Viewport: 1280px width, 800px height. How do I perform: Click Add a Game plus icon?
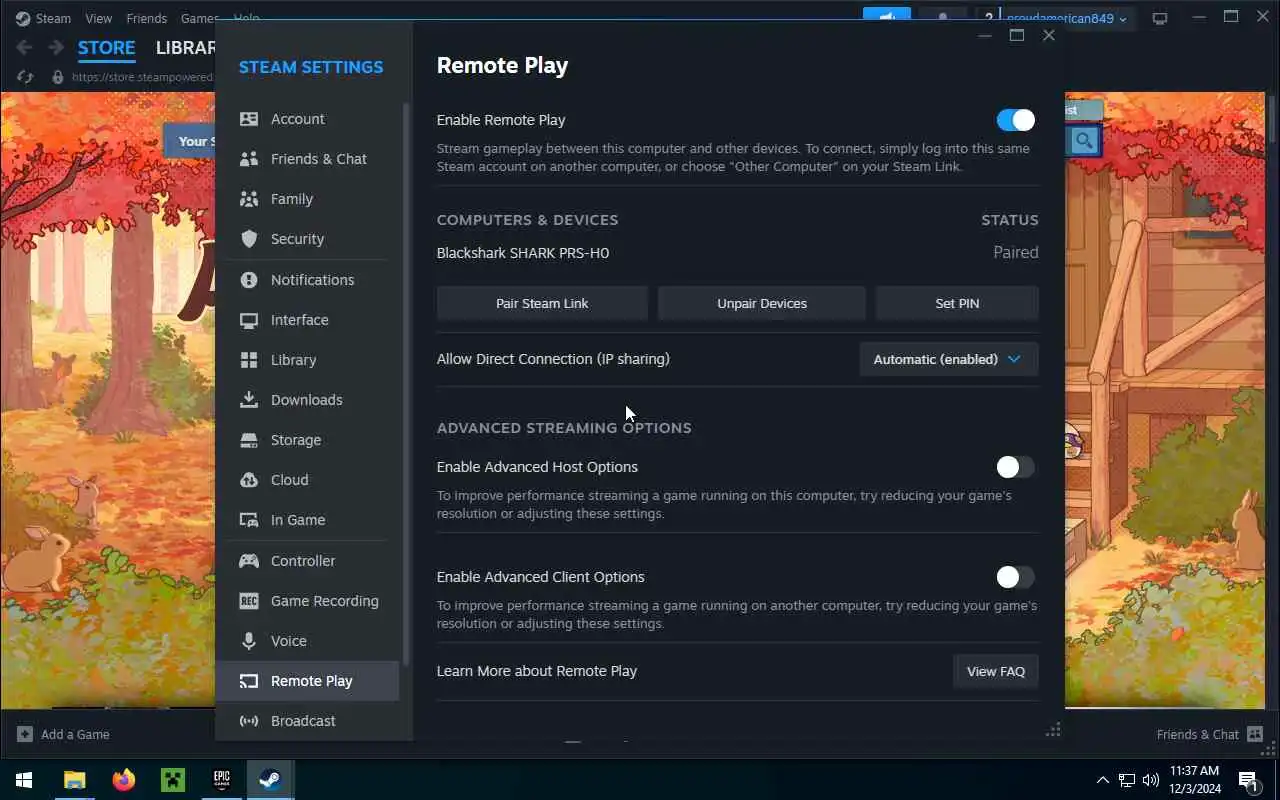click(x=25, y=734)
